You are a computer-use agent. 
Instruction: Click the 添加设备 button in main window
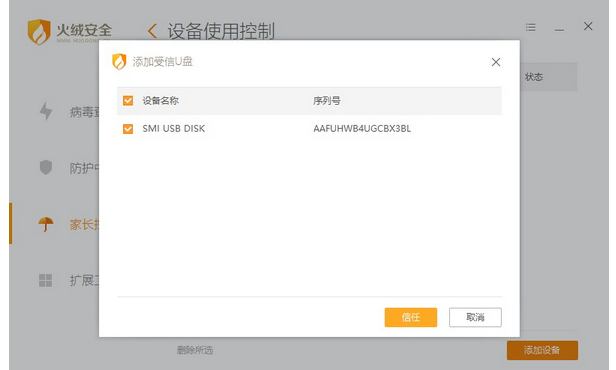[542, 350]
